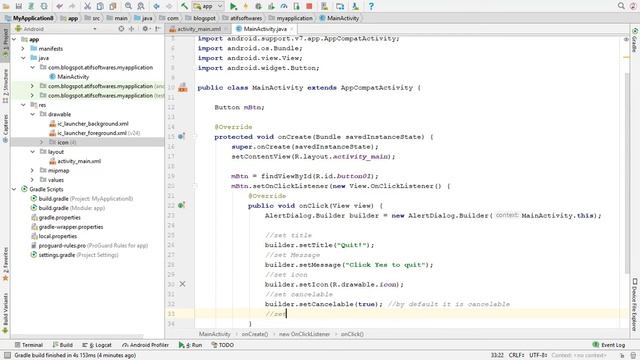Toggle the 1: Project side panel
Screen dimensions: 640x360
(5, 42)
